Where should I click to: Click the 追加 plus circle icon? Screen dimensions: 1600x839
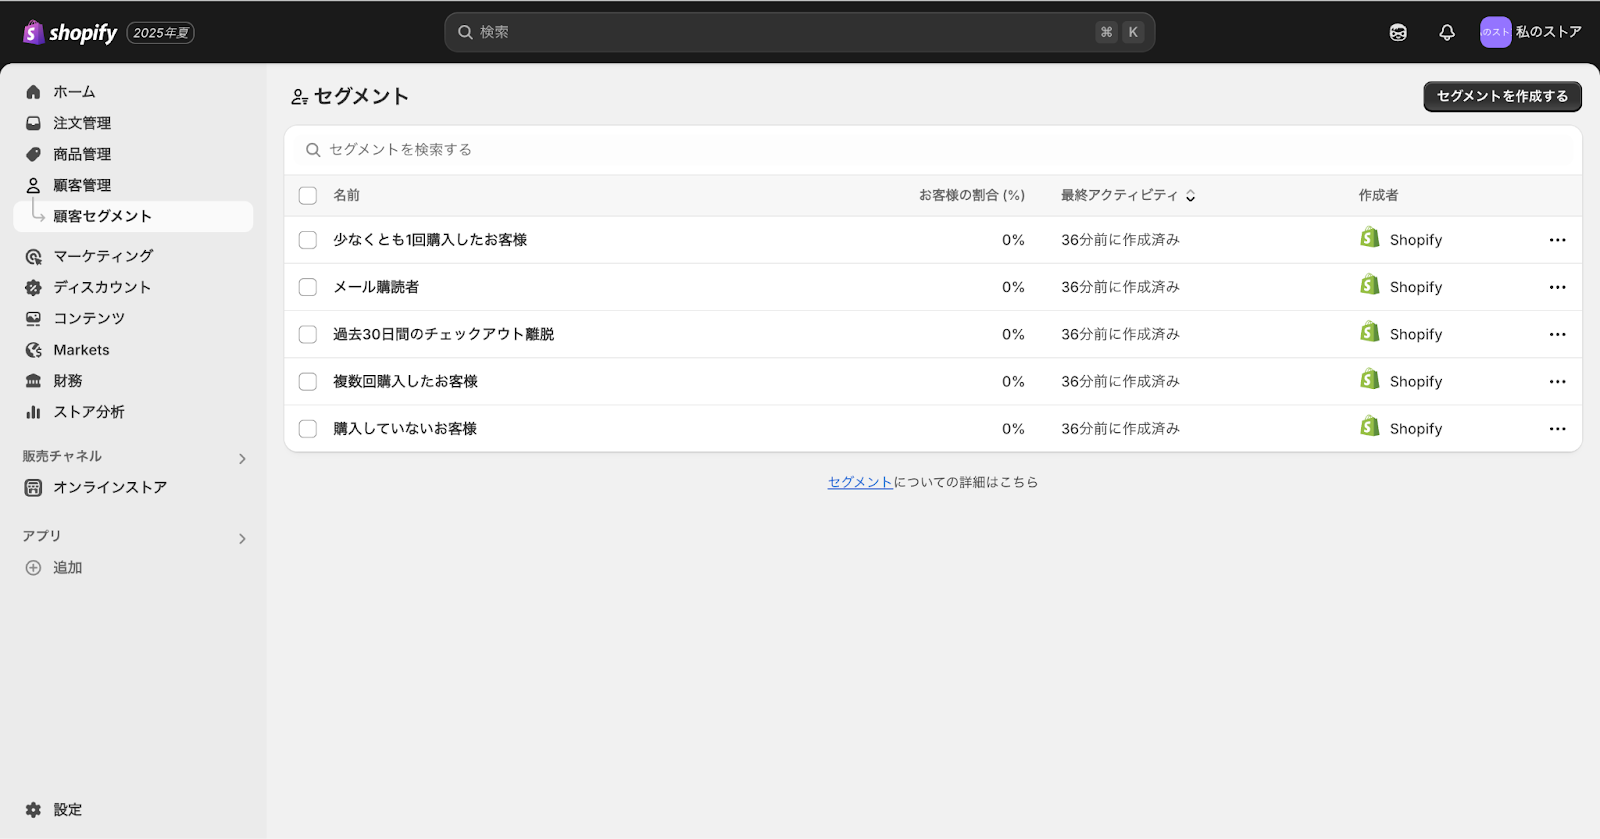tap(33, 567)
